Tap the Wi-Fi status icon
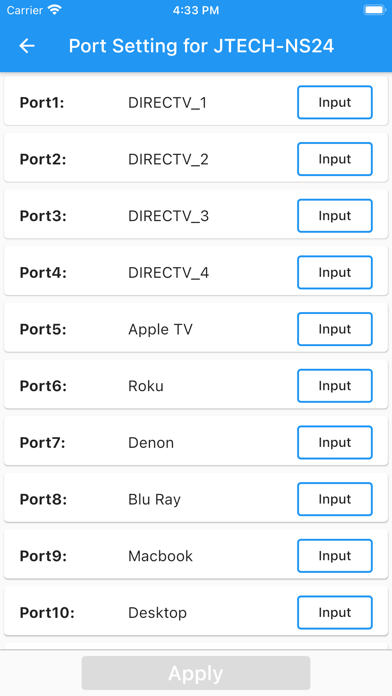This screenshot has height=696, width=392. click(55, 10)
